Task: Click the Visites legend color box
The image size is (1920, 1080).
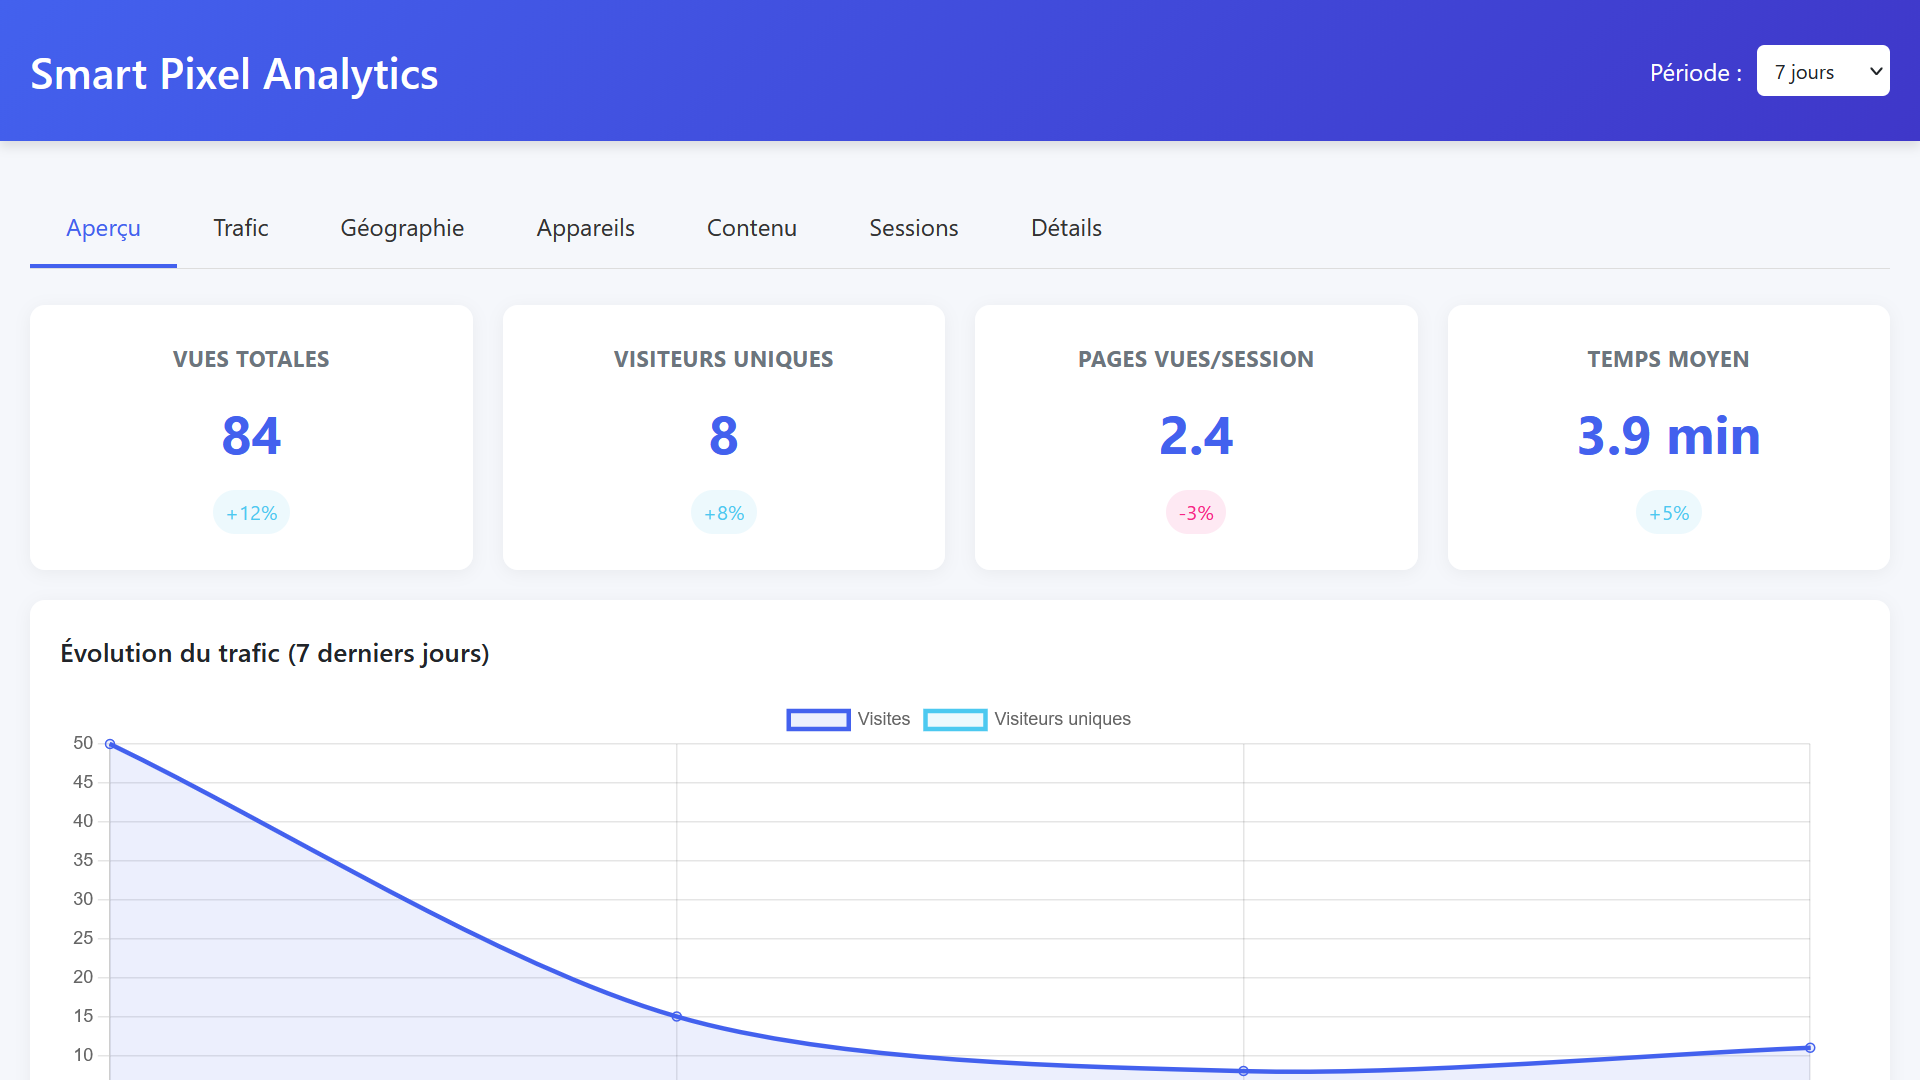Action: pos(818,720)
